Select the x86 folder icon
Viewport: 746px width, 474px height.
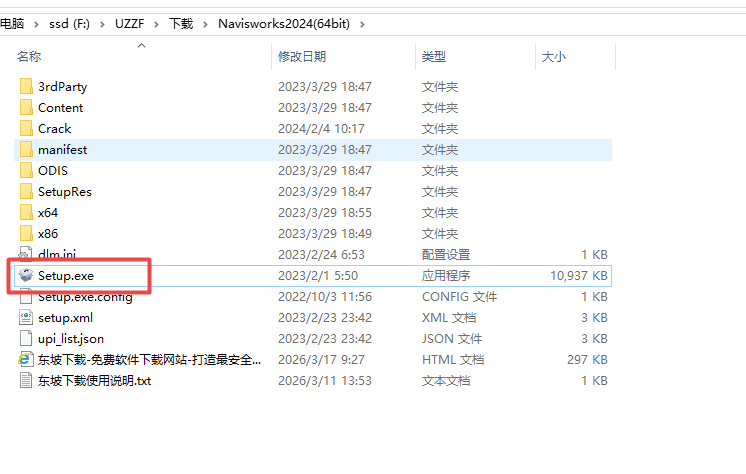click(26, 234)
